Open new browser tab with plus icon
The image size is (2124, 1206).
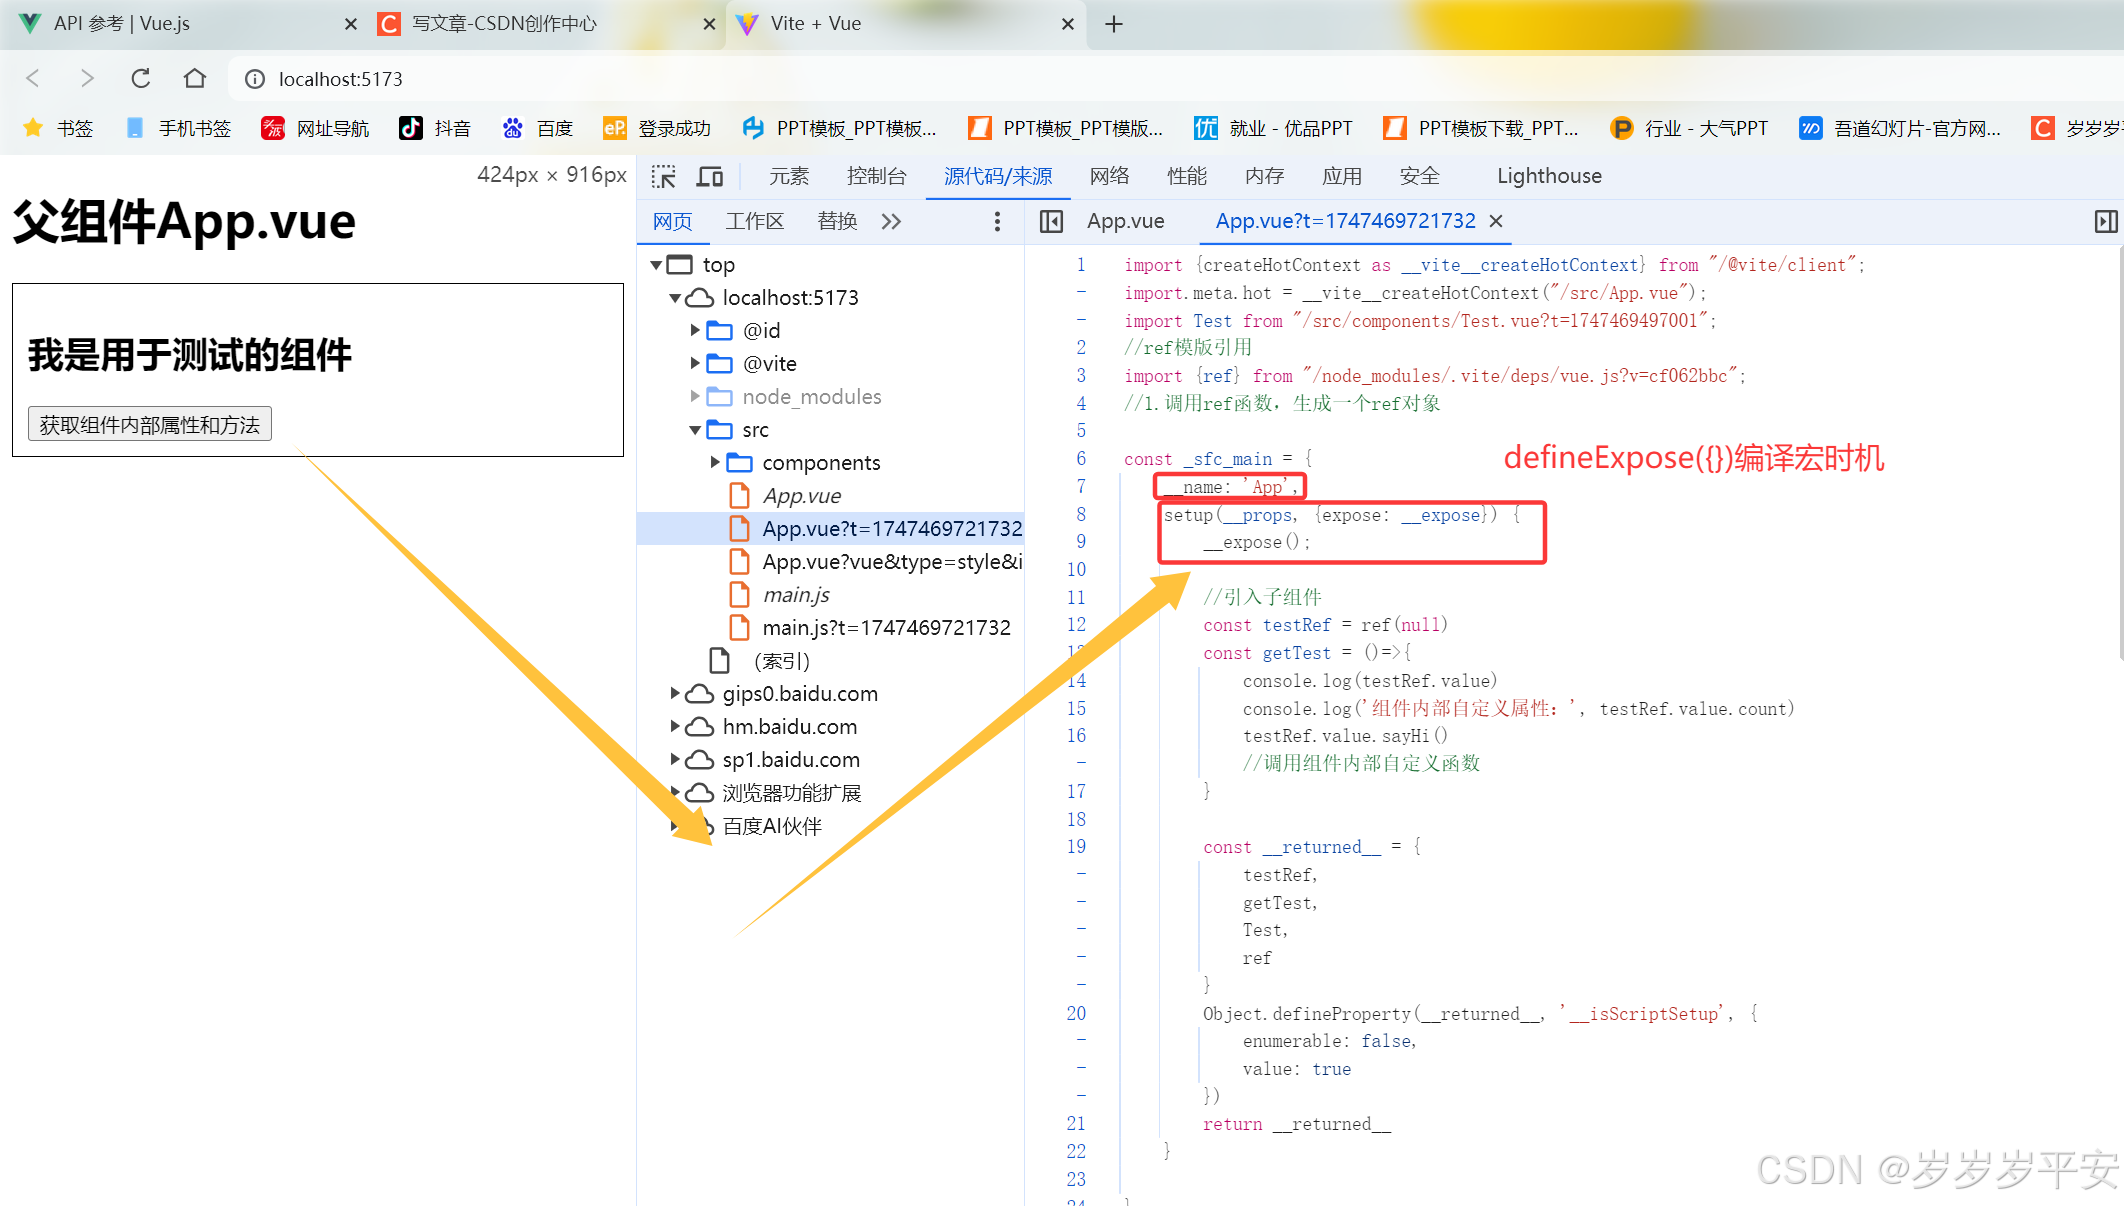[x=1114, y=24]
